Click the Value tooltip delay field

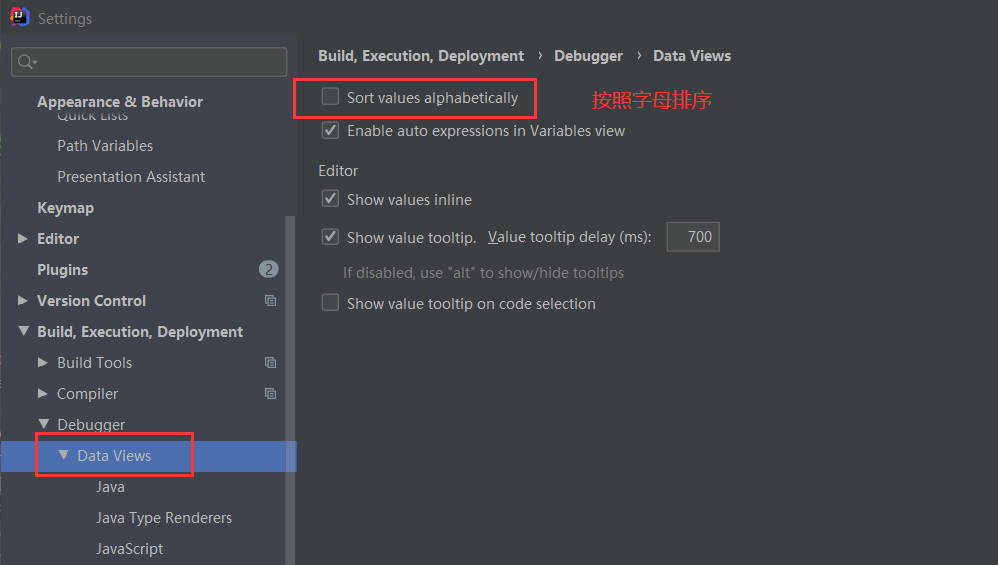pos(693,237)
